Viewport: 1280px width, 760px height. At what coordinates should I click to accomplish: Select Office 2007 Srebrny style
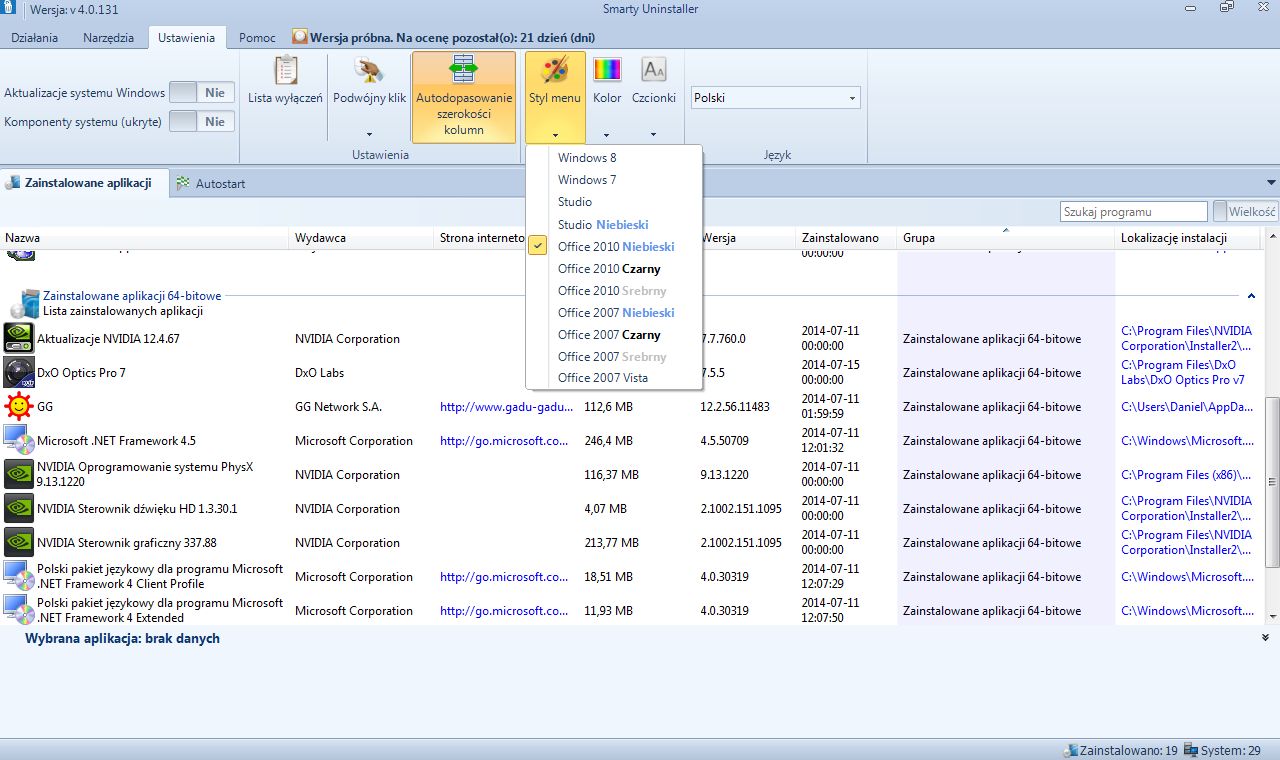coord(614,356)
